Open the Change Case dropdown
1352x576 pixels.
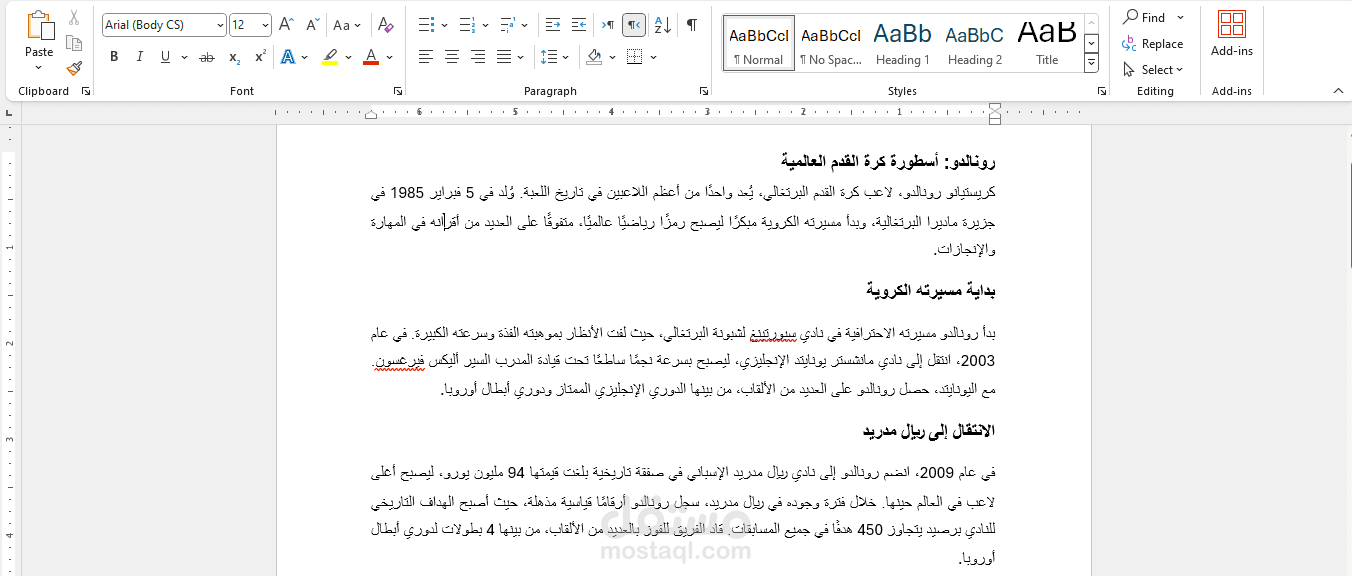coord(346,25)
